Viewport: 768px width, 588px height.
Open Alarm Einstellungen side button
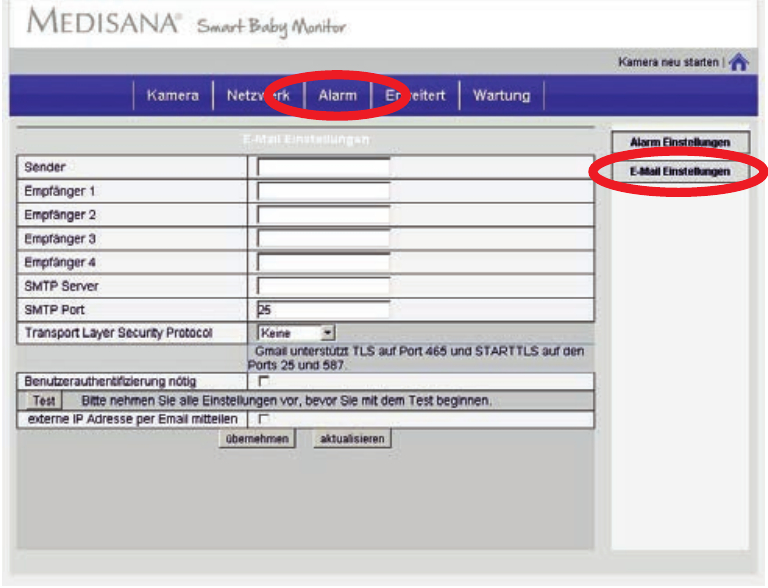pos(680,143)
